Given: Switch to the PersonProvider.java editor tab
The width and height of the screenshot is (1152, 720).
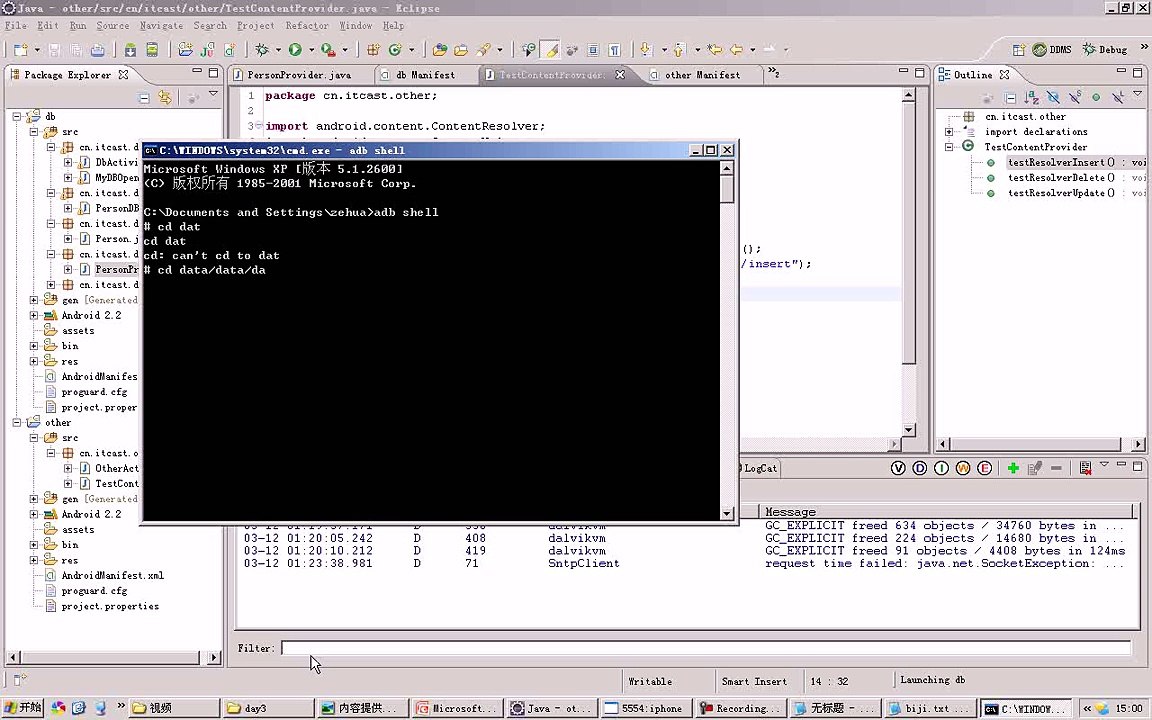Looking at the screenshot, I should pyautogui.click(x=300, y=75).
